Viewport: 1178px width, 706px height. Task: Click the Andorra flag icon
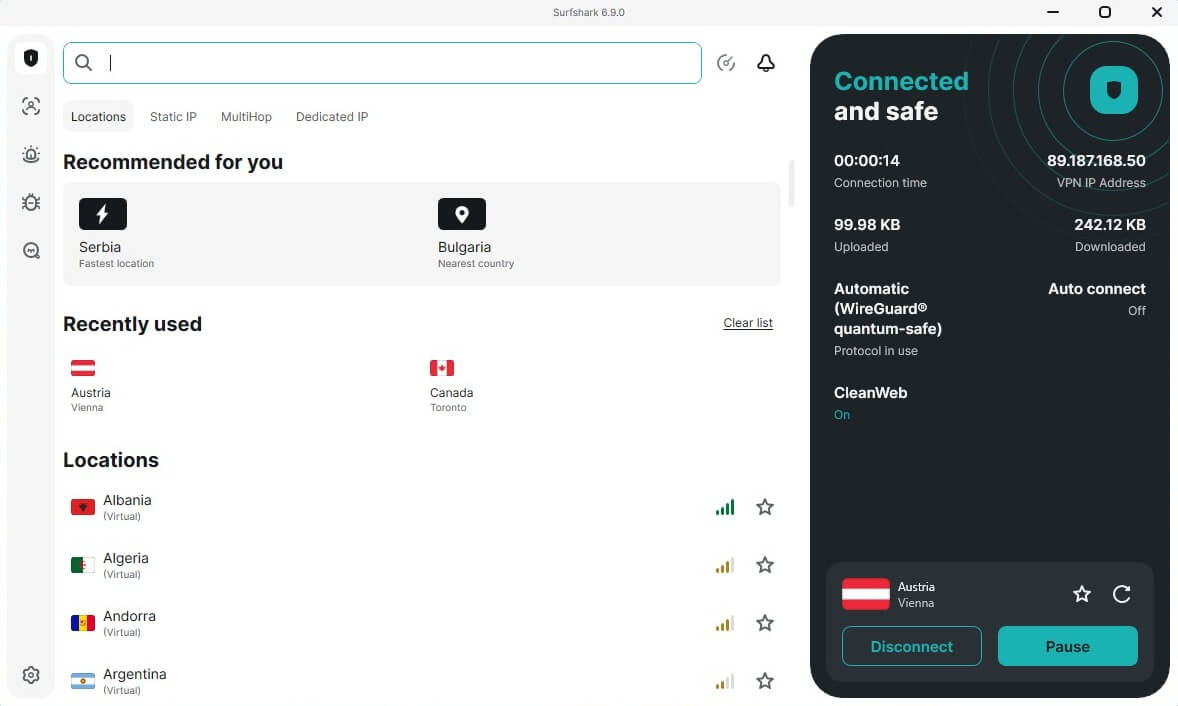coord(83,623)
